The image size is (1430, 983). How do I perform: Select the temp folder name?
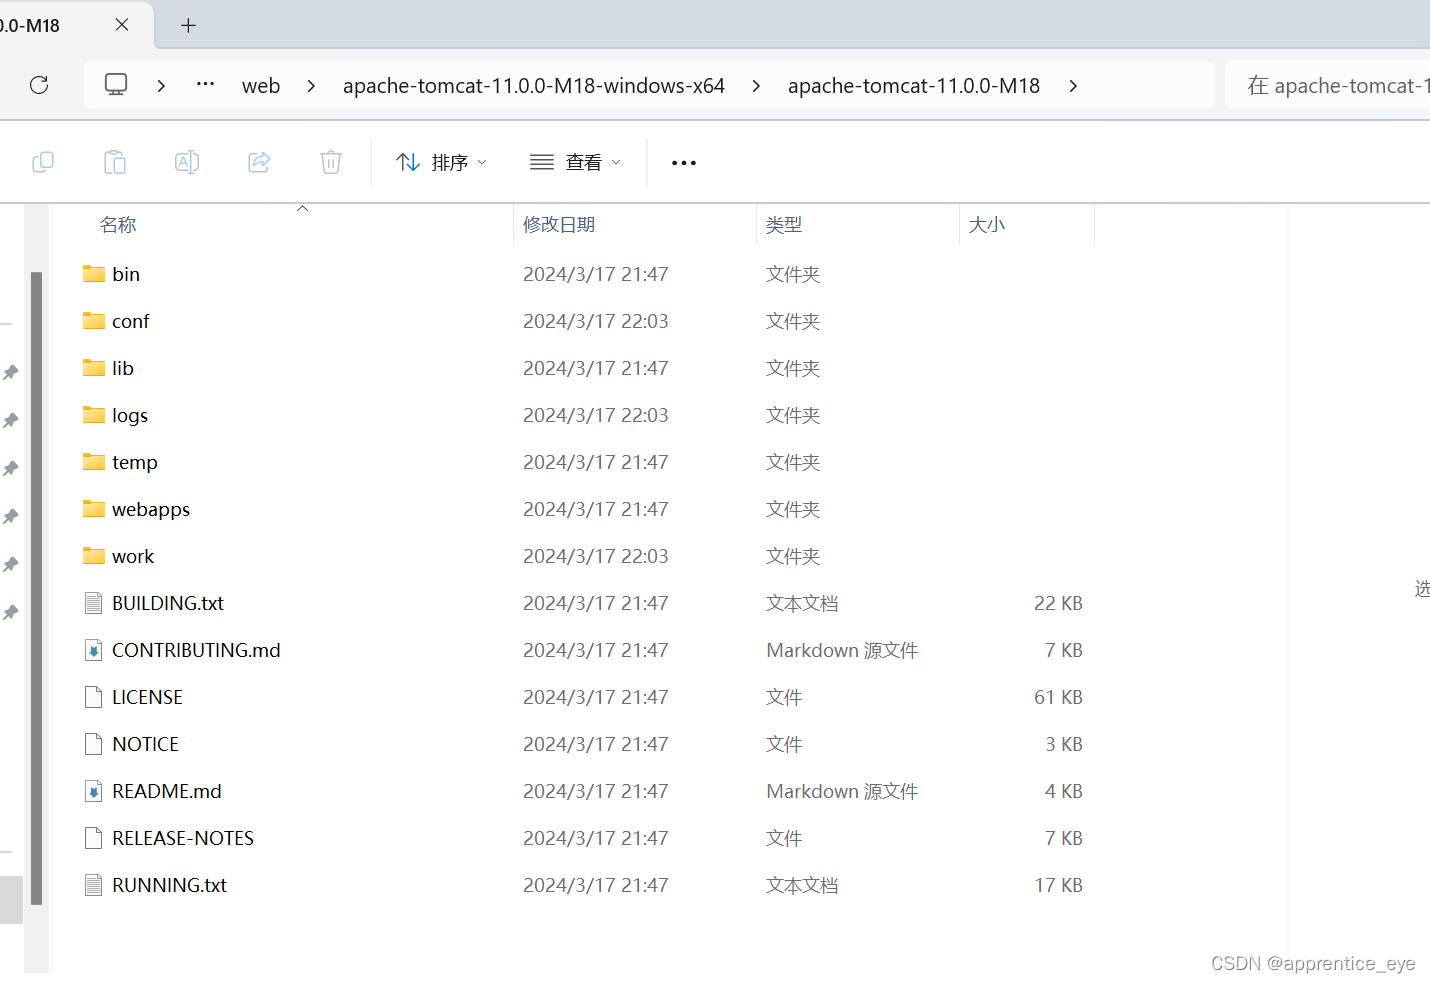(135, 462)
